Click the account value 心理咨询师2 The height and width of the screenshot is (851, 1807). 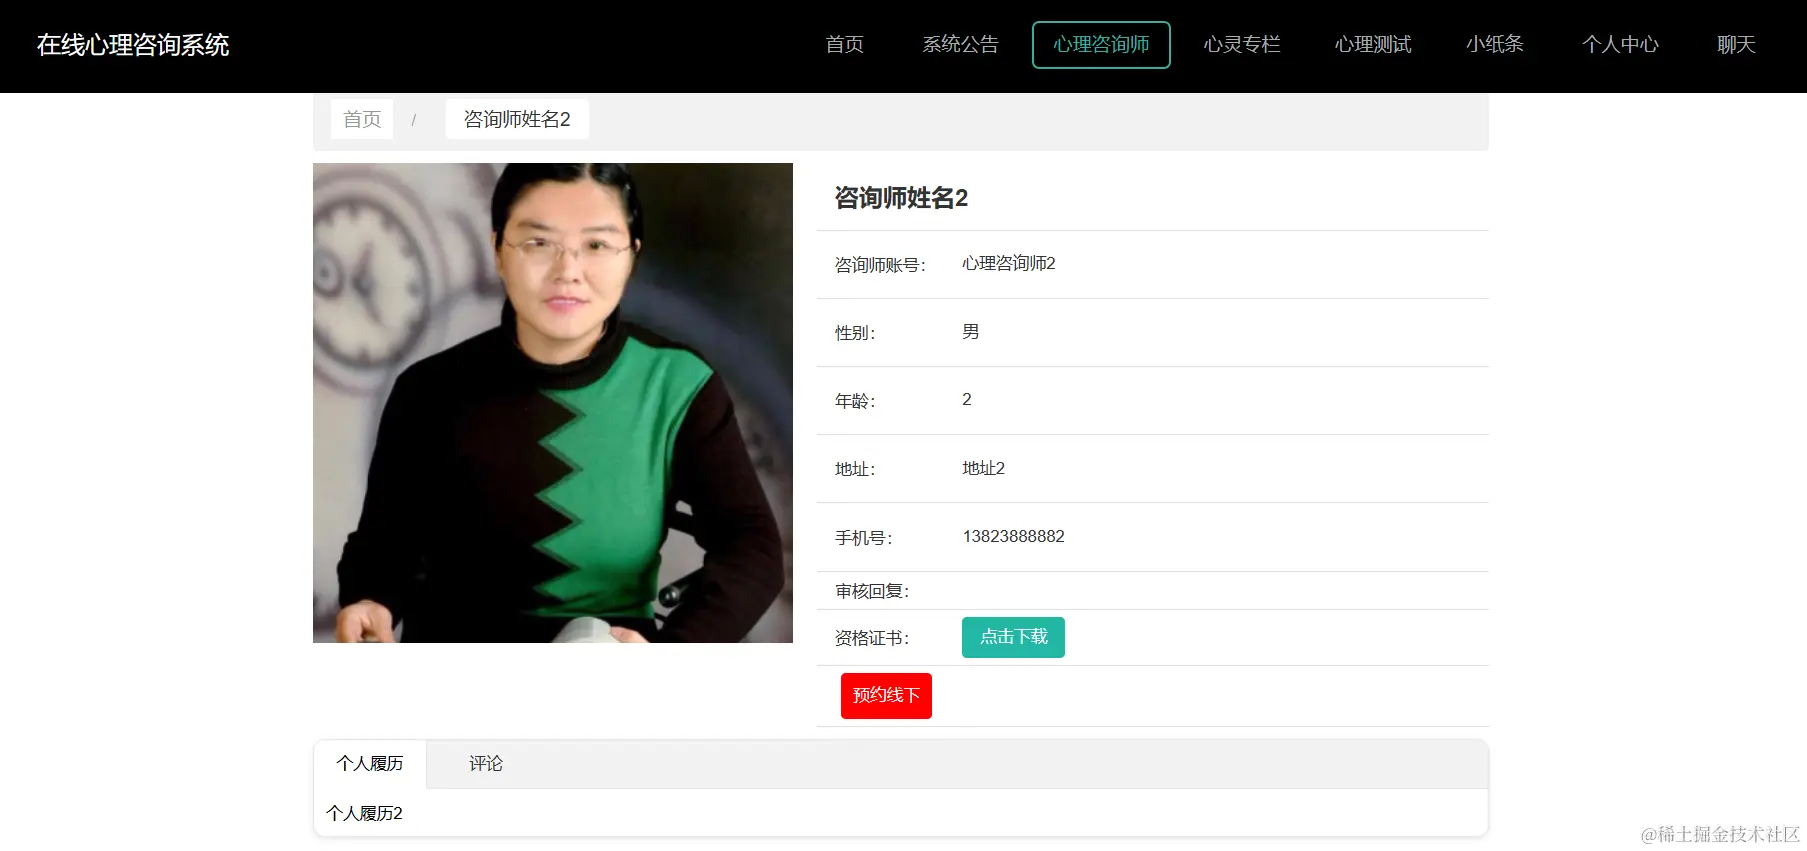[1009, 263]
